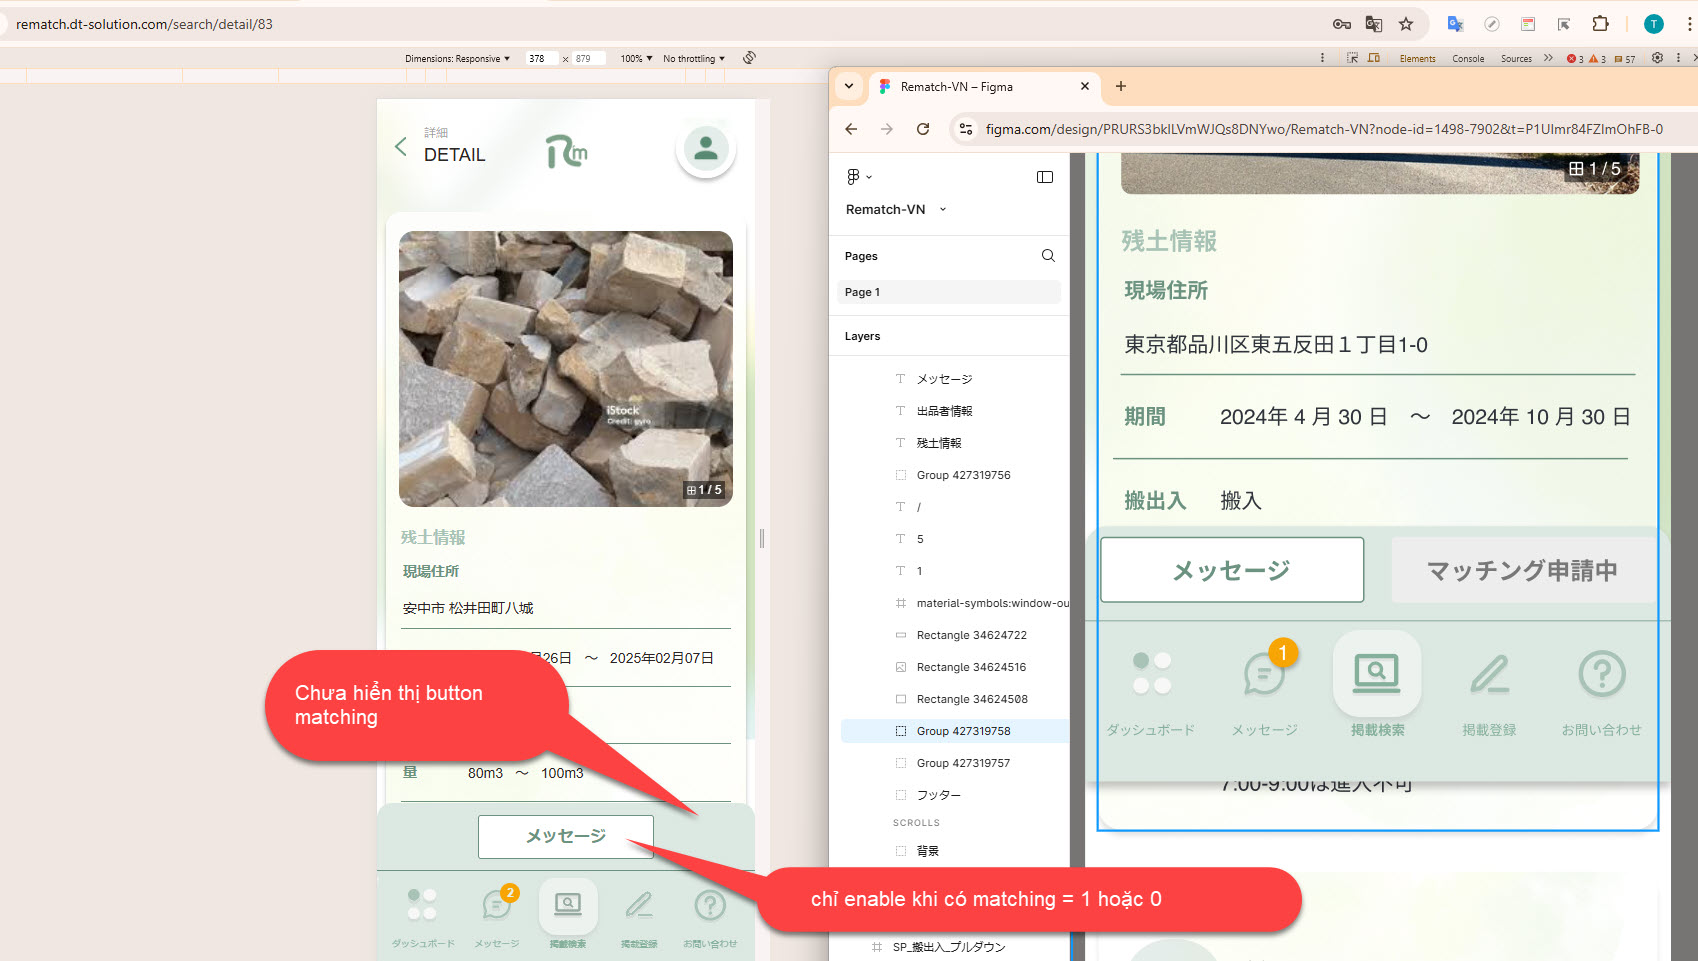Click the Figma search pages icon
This screenshot has height=961, width=1698.
click(x=1048, y=256)
